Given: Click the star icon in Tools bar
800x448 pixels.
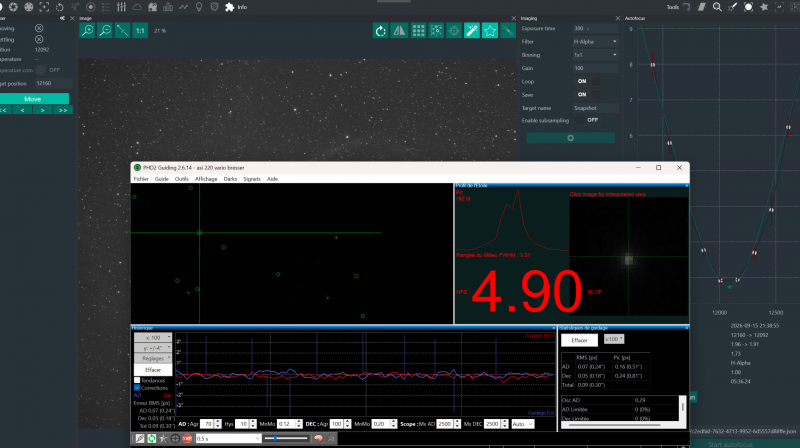Looking at the screenshot, I should pyautogui.click(x=764, y=7).
